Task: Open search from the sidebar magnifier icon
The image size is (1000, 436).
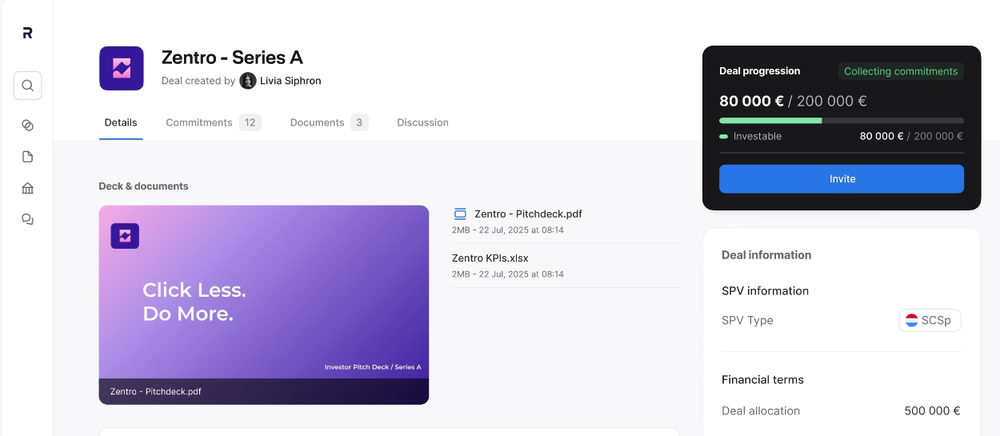Action: tap(27, 85)
